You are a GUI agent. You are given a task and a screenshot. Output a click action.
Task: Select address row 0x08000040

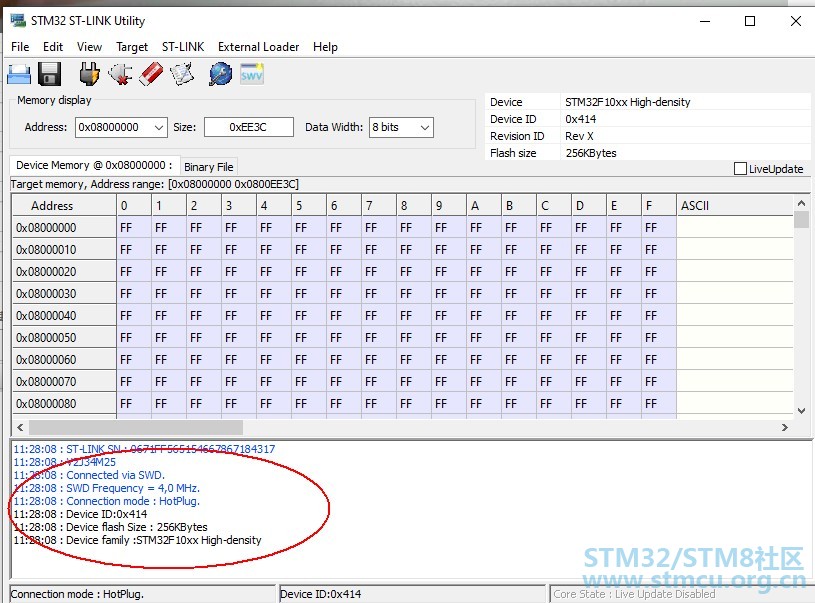point(64,316)
